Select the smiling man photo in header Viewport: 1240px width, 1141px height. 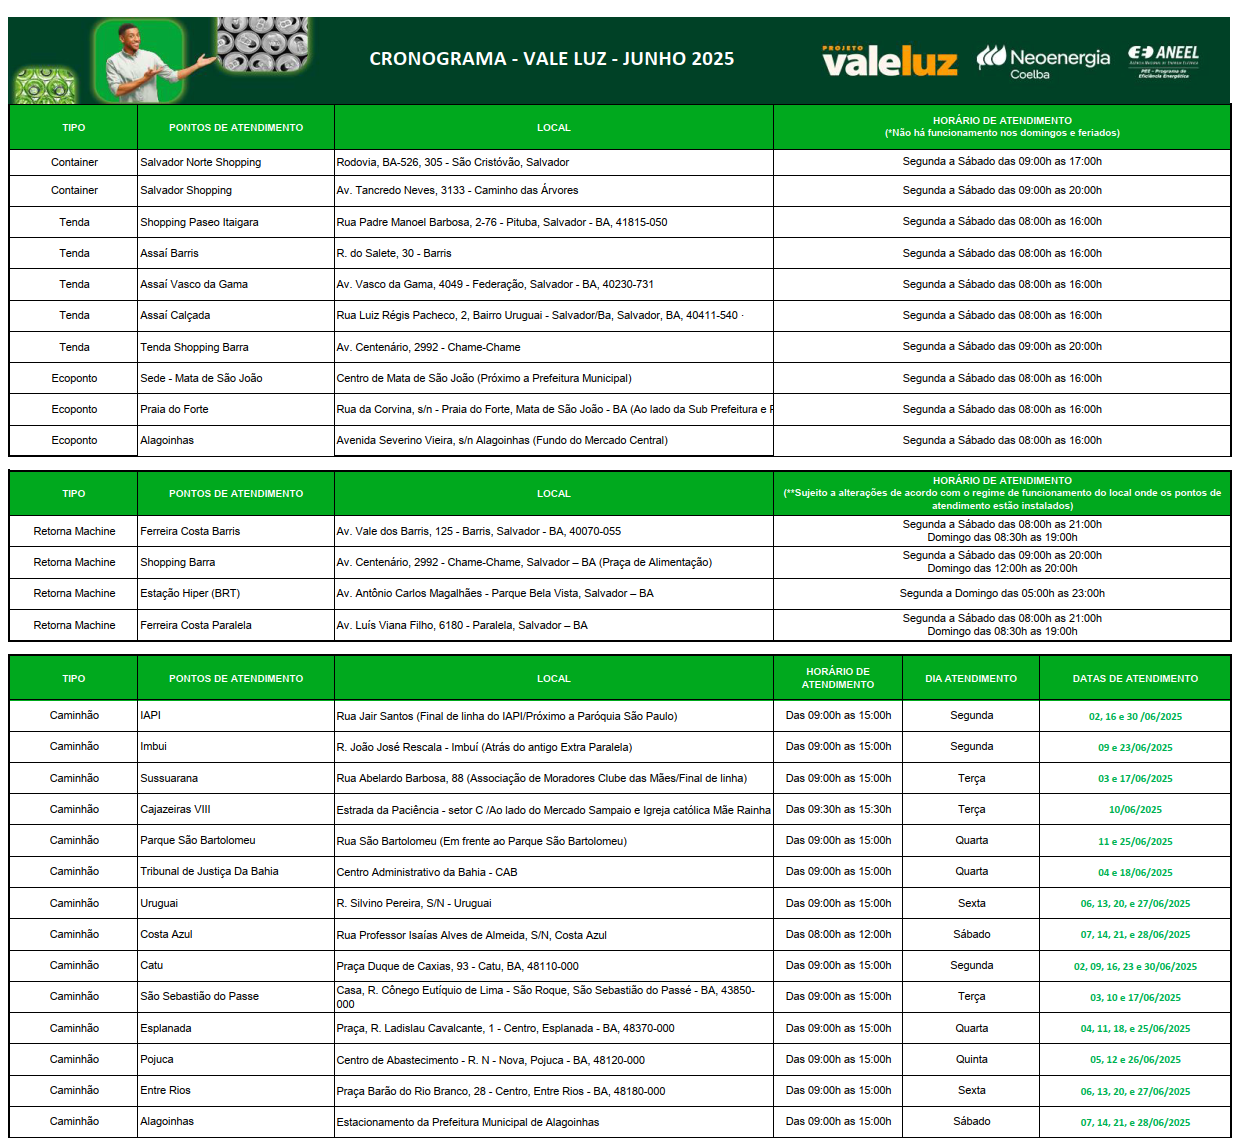pos(139,60)
